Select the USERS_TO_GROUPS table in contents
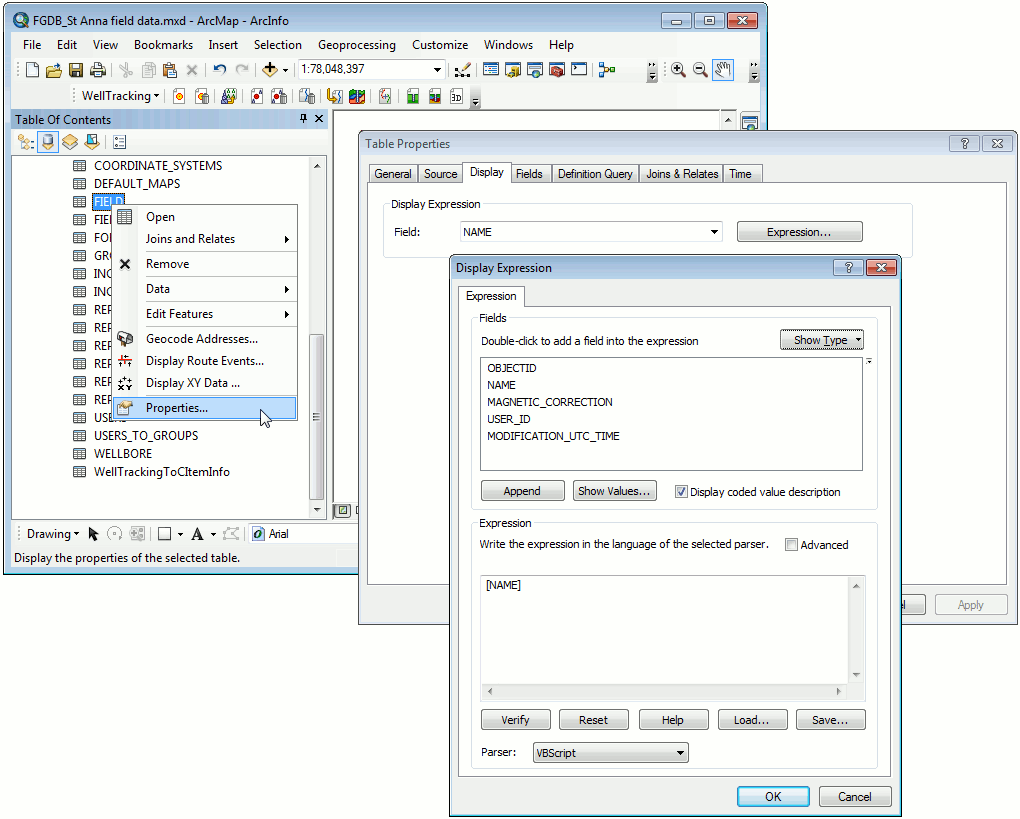1020x819 pixels. (x=146, y=436)
